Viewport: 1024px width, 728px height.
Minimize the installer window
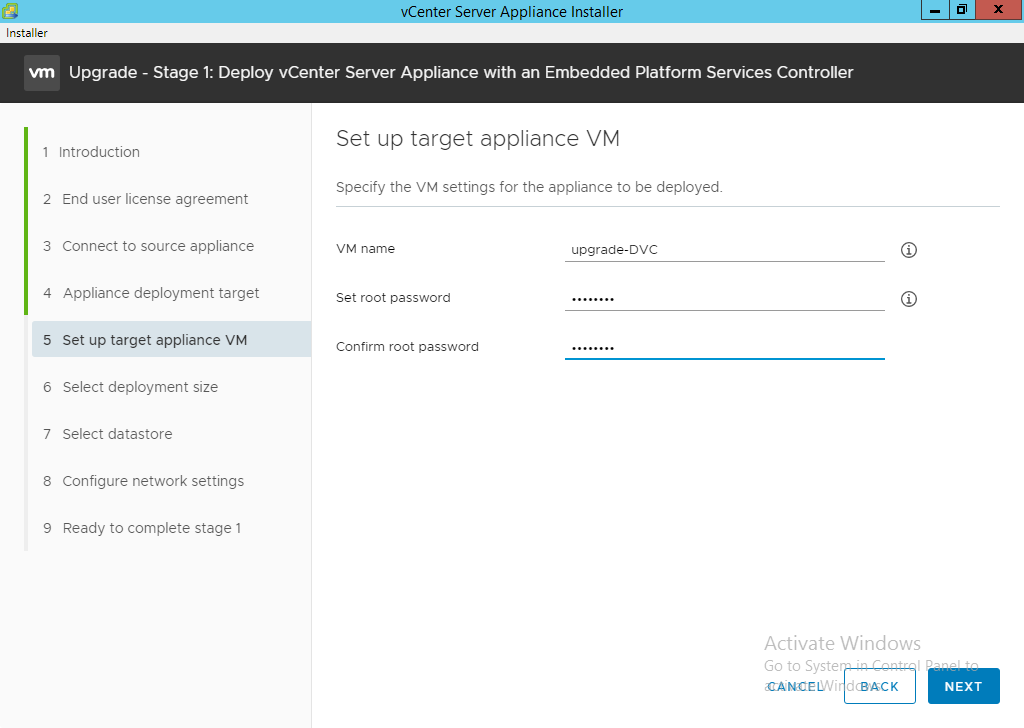click(x=935, y=10)
